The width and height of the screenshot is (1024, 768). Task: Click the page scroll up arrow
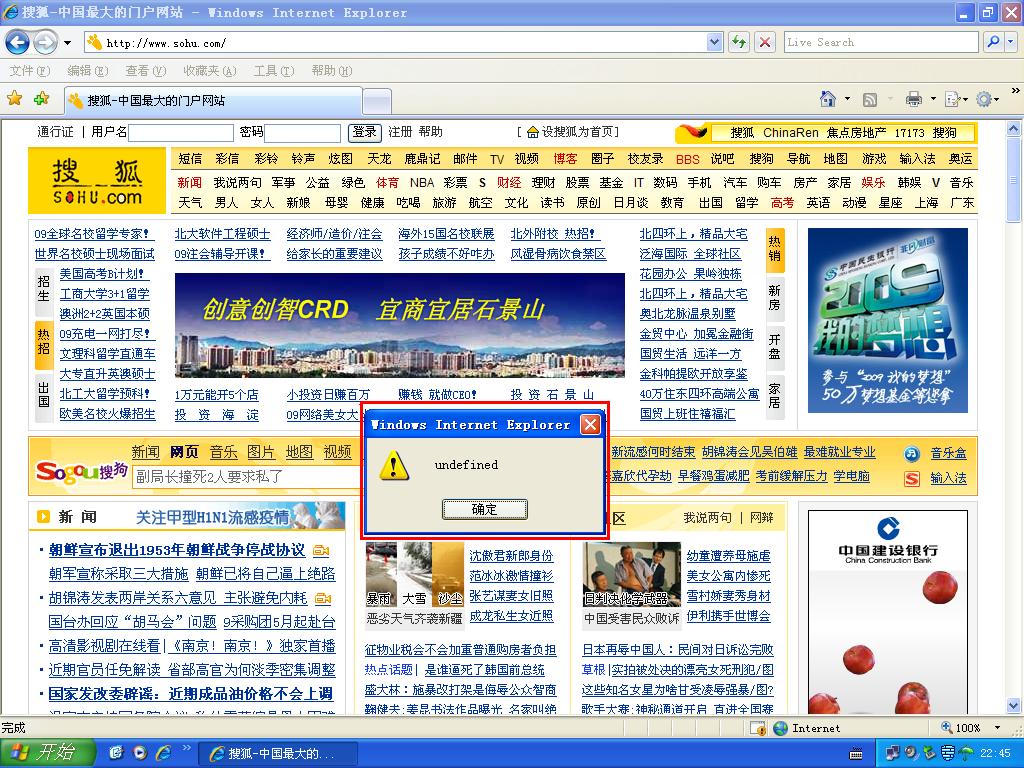(x=1014, y=129)
